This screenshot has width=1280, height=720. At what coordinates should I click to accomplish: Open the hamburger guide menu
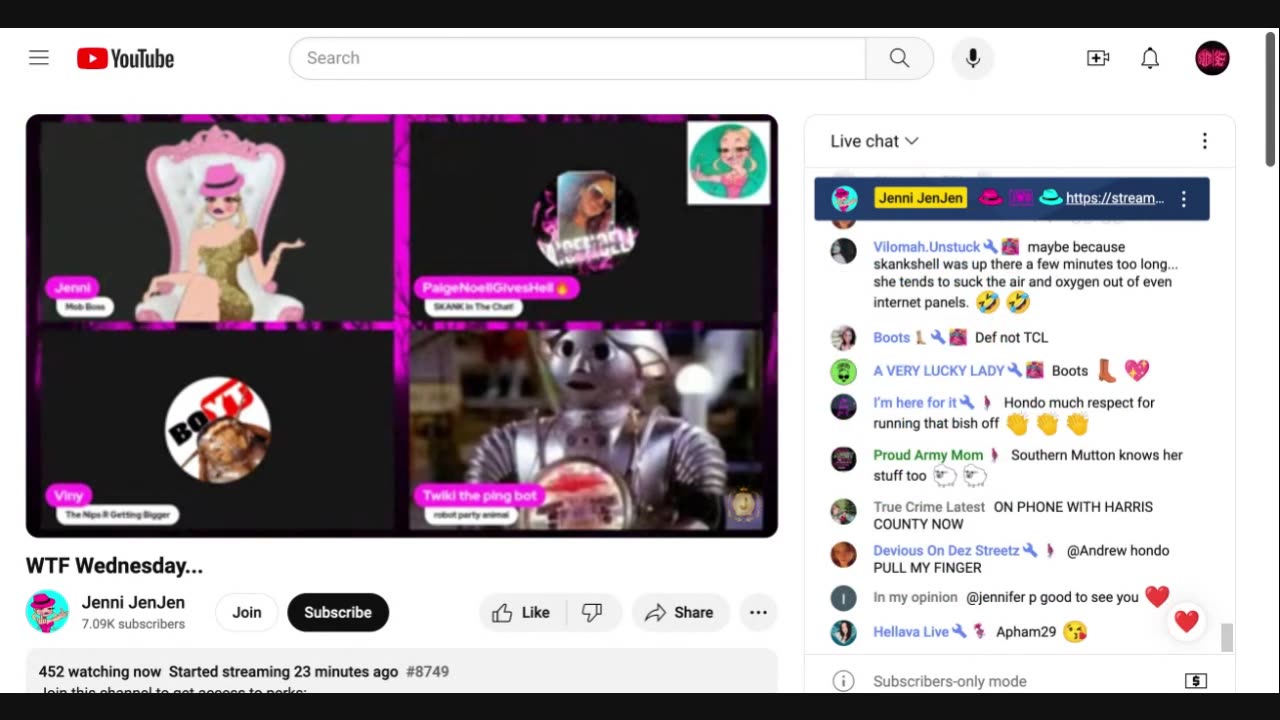(x=39, y=58)
